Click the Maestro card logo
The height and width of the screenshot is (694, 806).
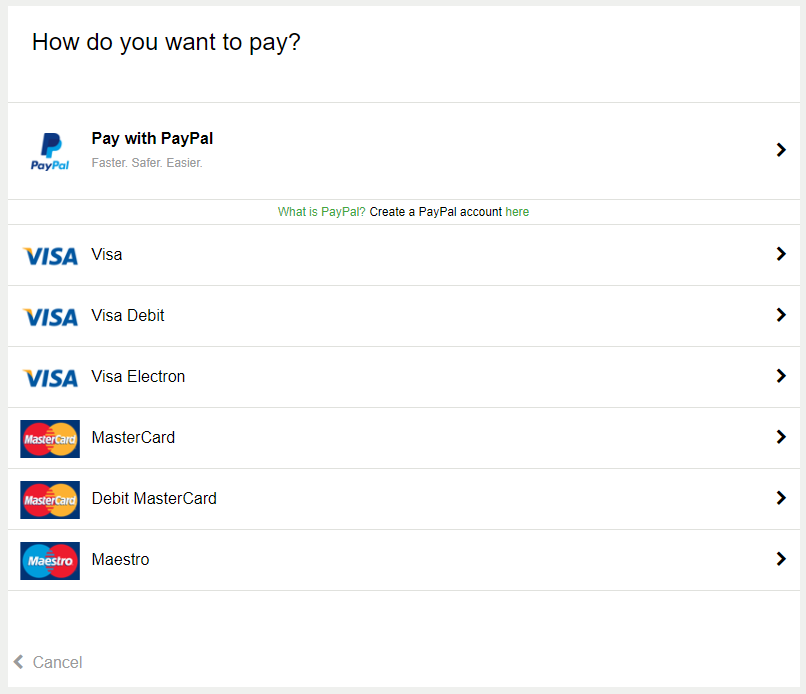50,561
